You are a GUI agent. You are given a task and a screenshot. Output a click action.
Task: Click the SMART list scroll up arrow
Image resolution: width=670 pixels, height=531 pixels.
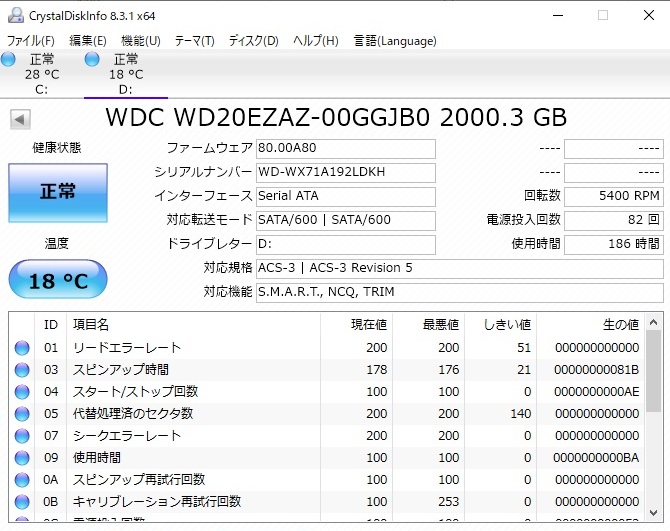(653, 323)
